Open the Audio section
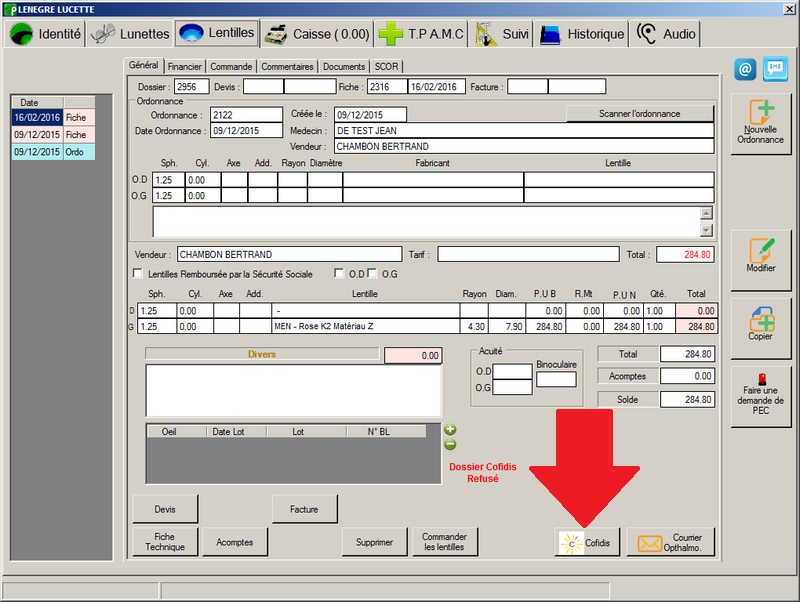Viewport: 800px width, 602px height. (665, 34)
